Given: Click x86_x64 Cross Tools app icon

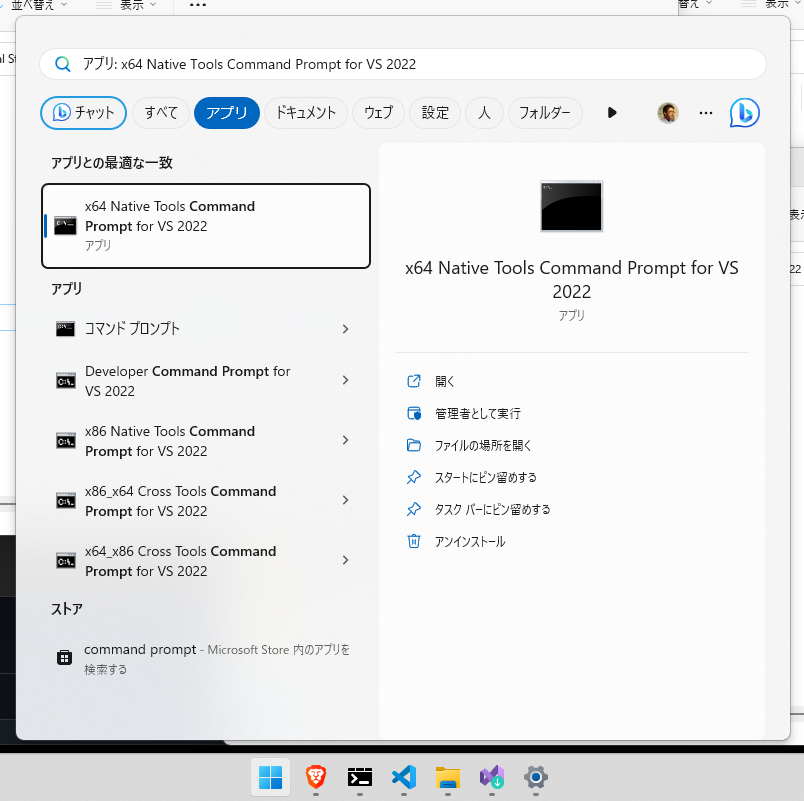Looking at the screenshot, I should pyautogui.click(x=66, y=501).
